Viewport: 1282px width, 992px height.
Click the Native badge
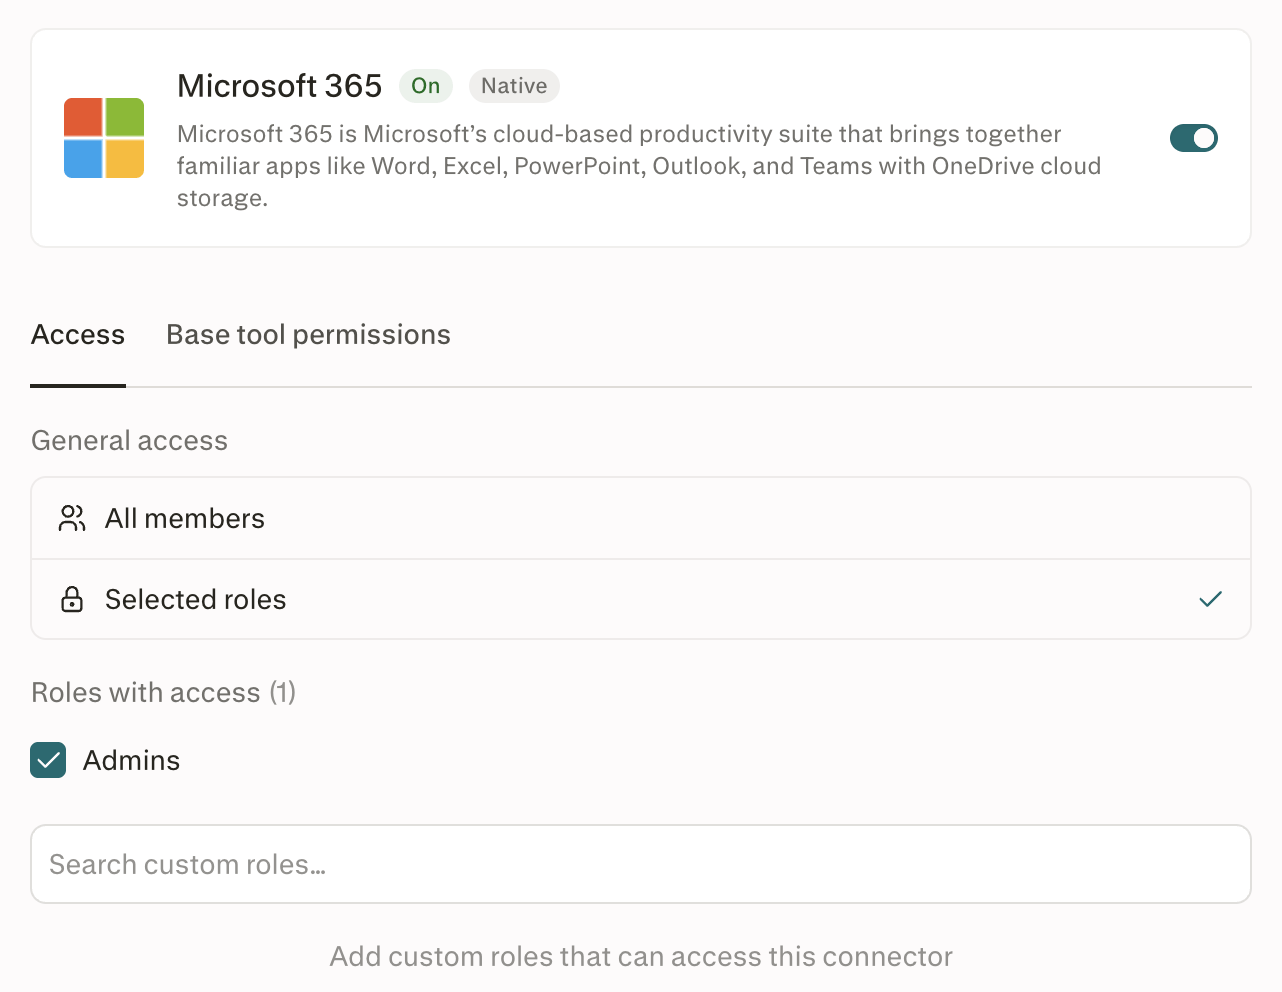[x=514, y=86]
